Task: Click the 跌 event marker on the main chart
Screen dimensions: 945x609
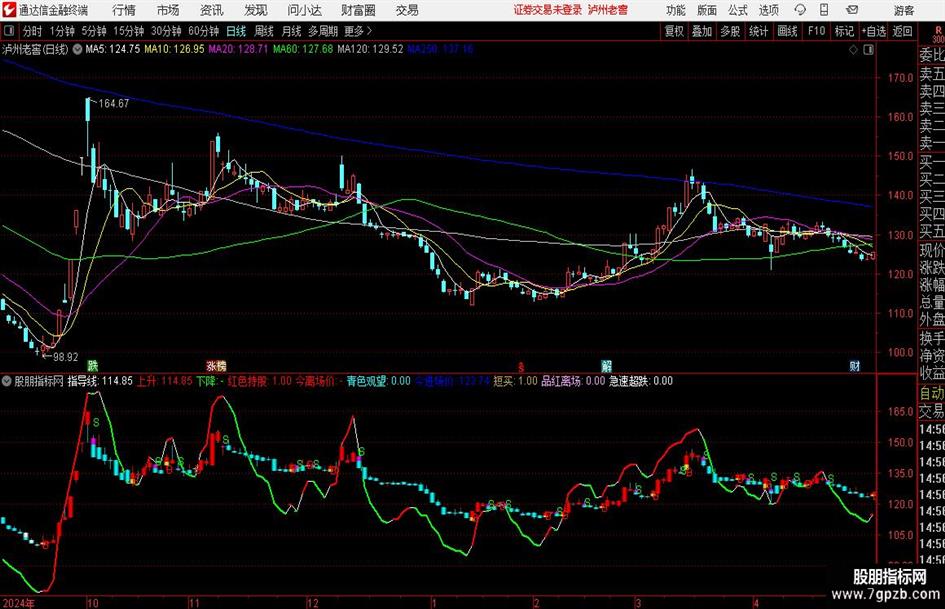Action: (92, 365)
